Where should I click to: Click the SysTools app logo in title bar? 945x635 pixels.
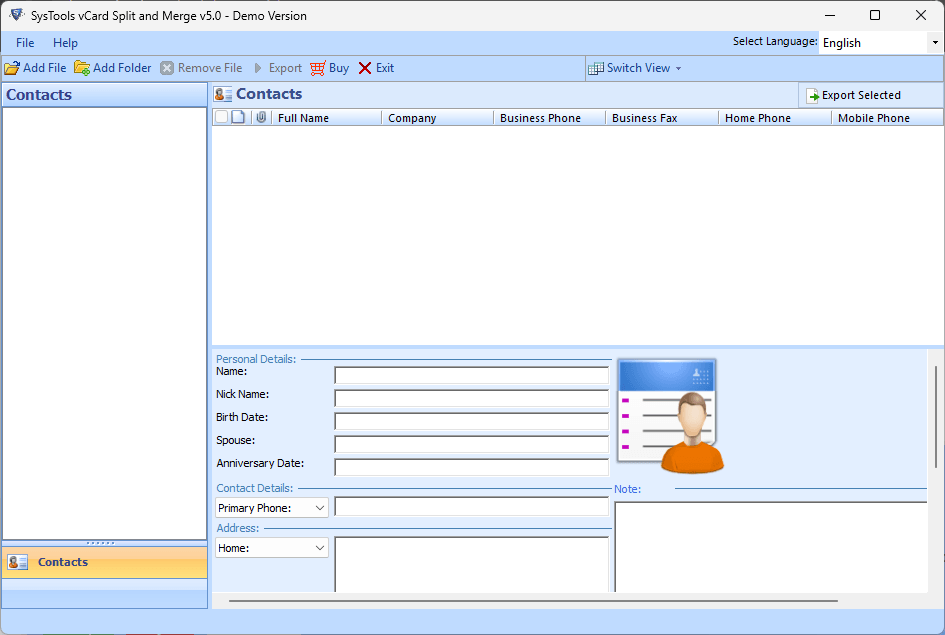pos(17,15)
